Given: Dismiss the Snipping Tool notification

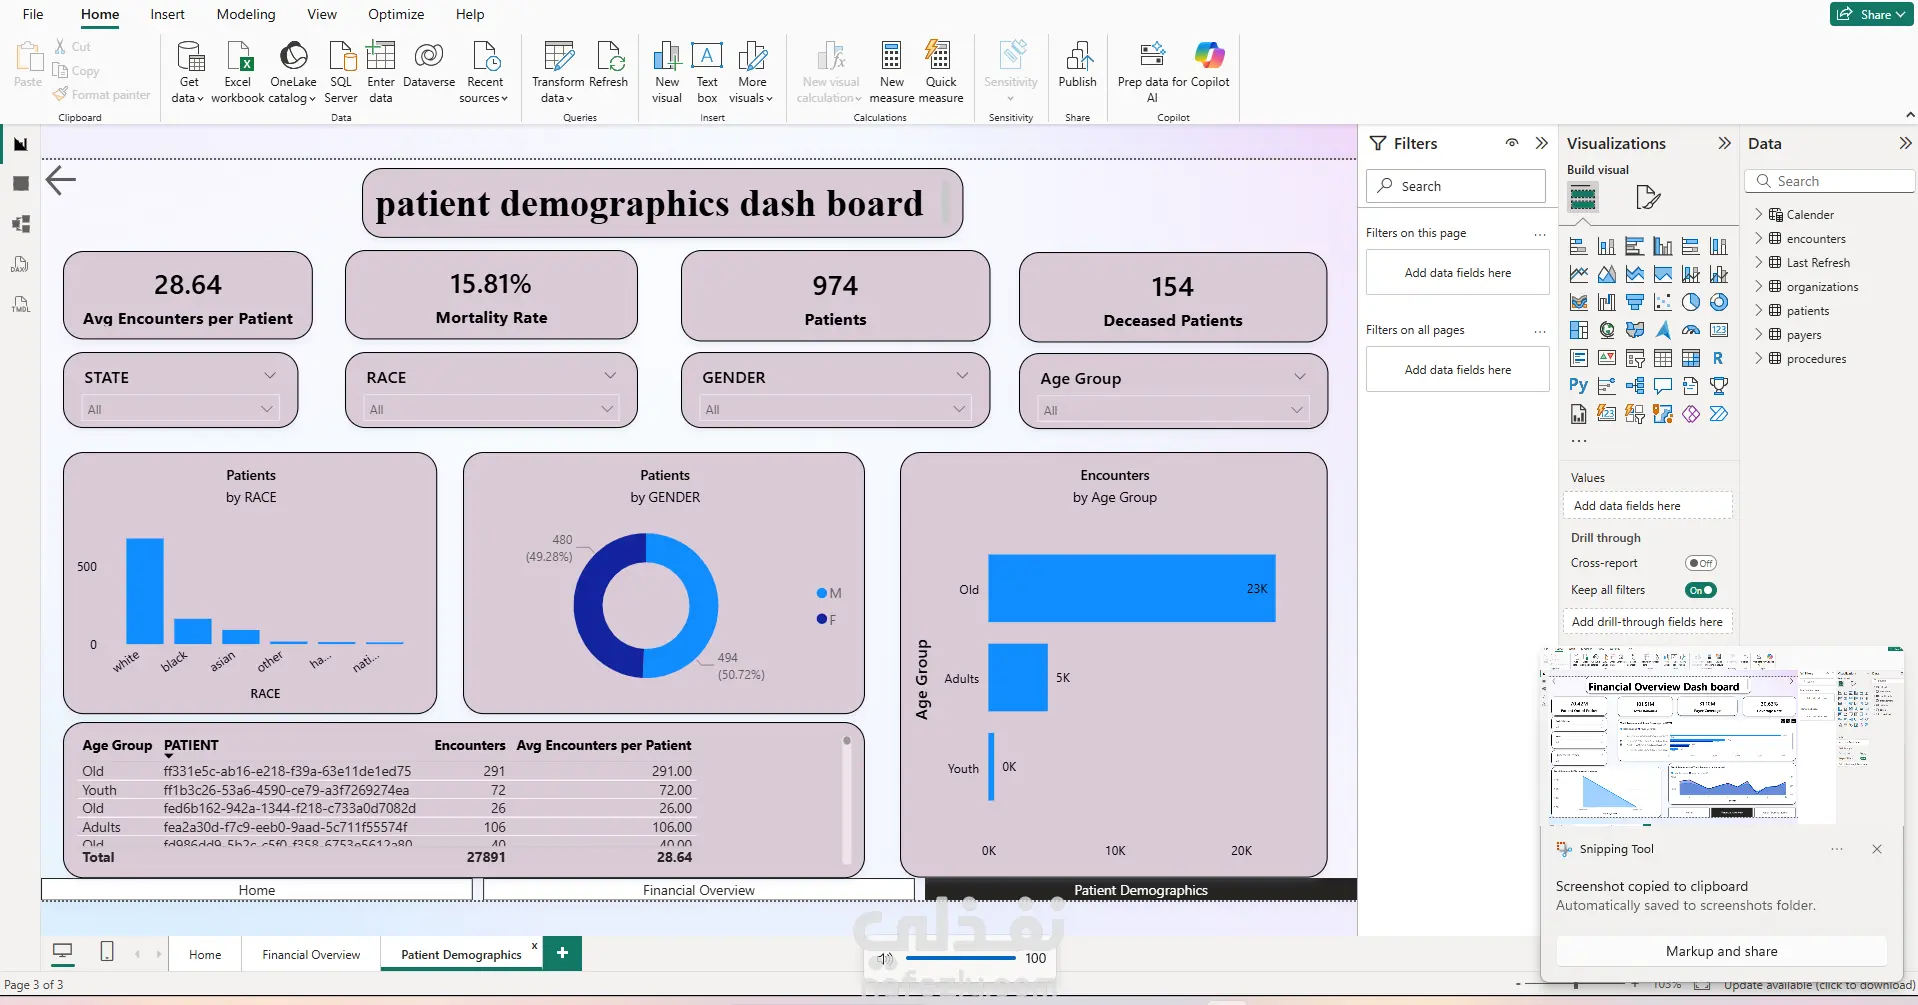Looking at the screenshot, I should [x=1877, y=849].
